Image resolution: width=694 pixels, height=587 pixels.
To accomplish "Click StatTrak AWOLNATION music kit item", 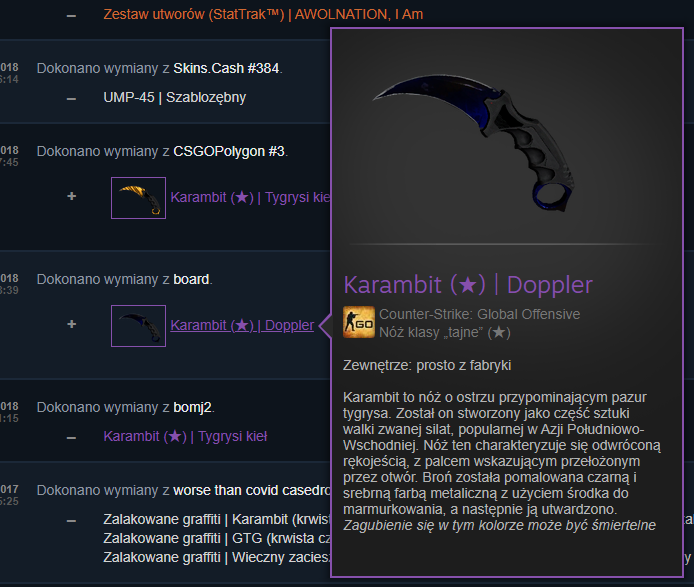I will click(x=263, y=14).
